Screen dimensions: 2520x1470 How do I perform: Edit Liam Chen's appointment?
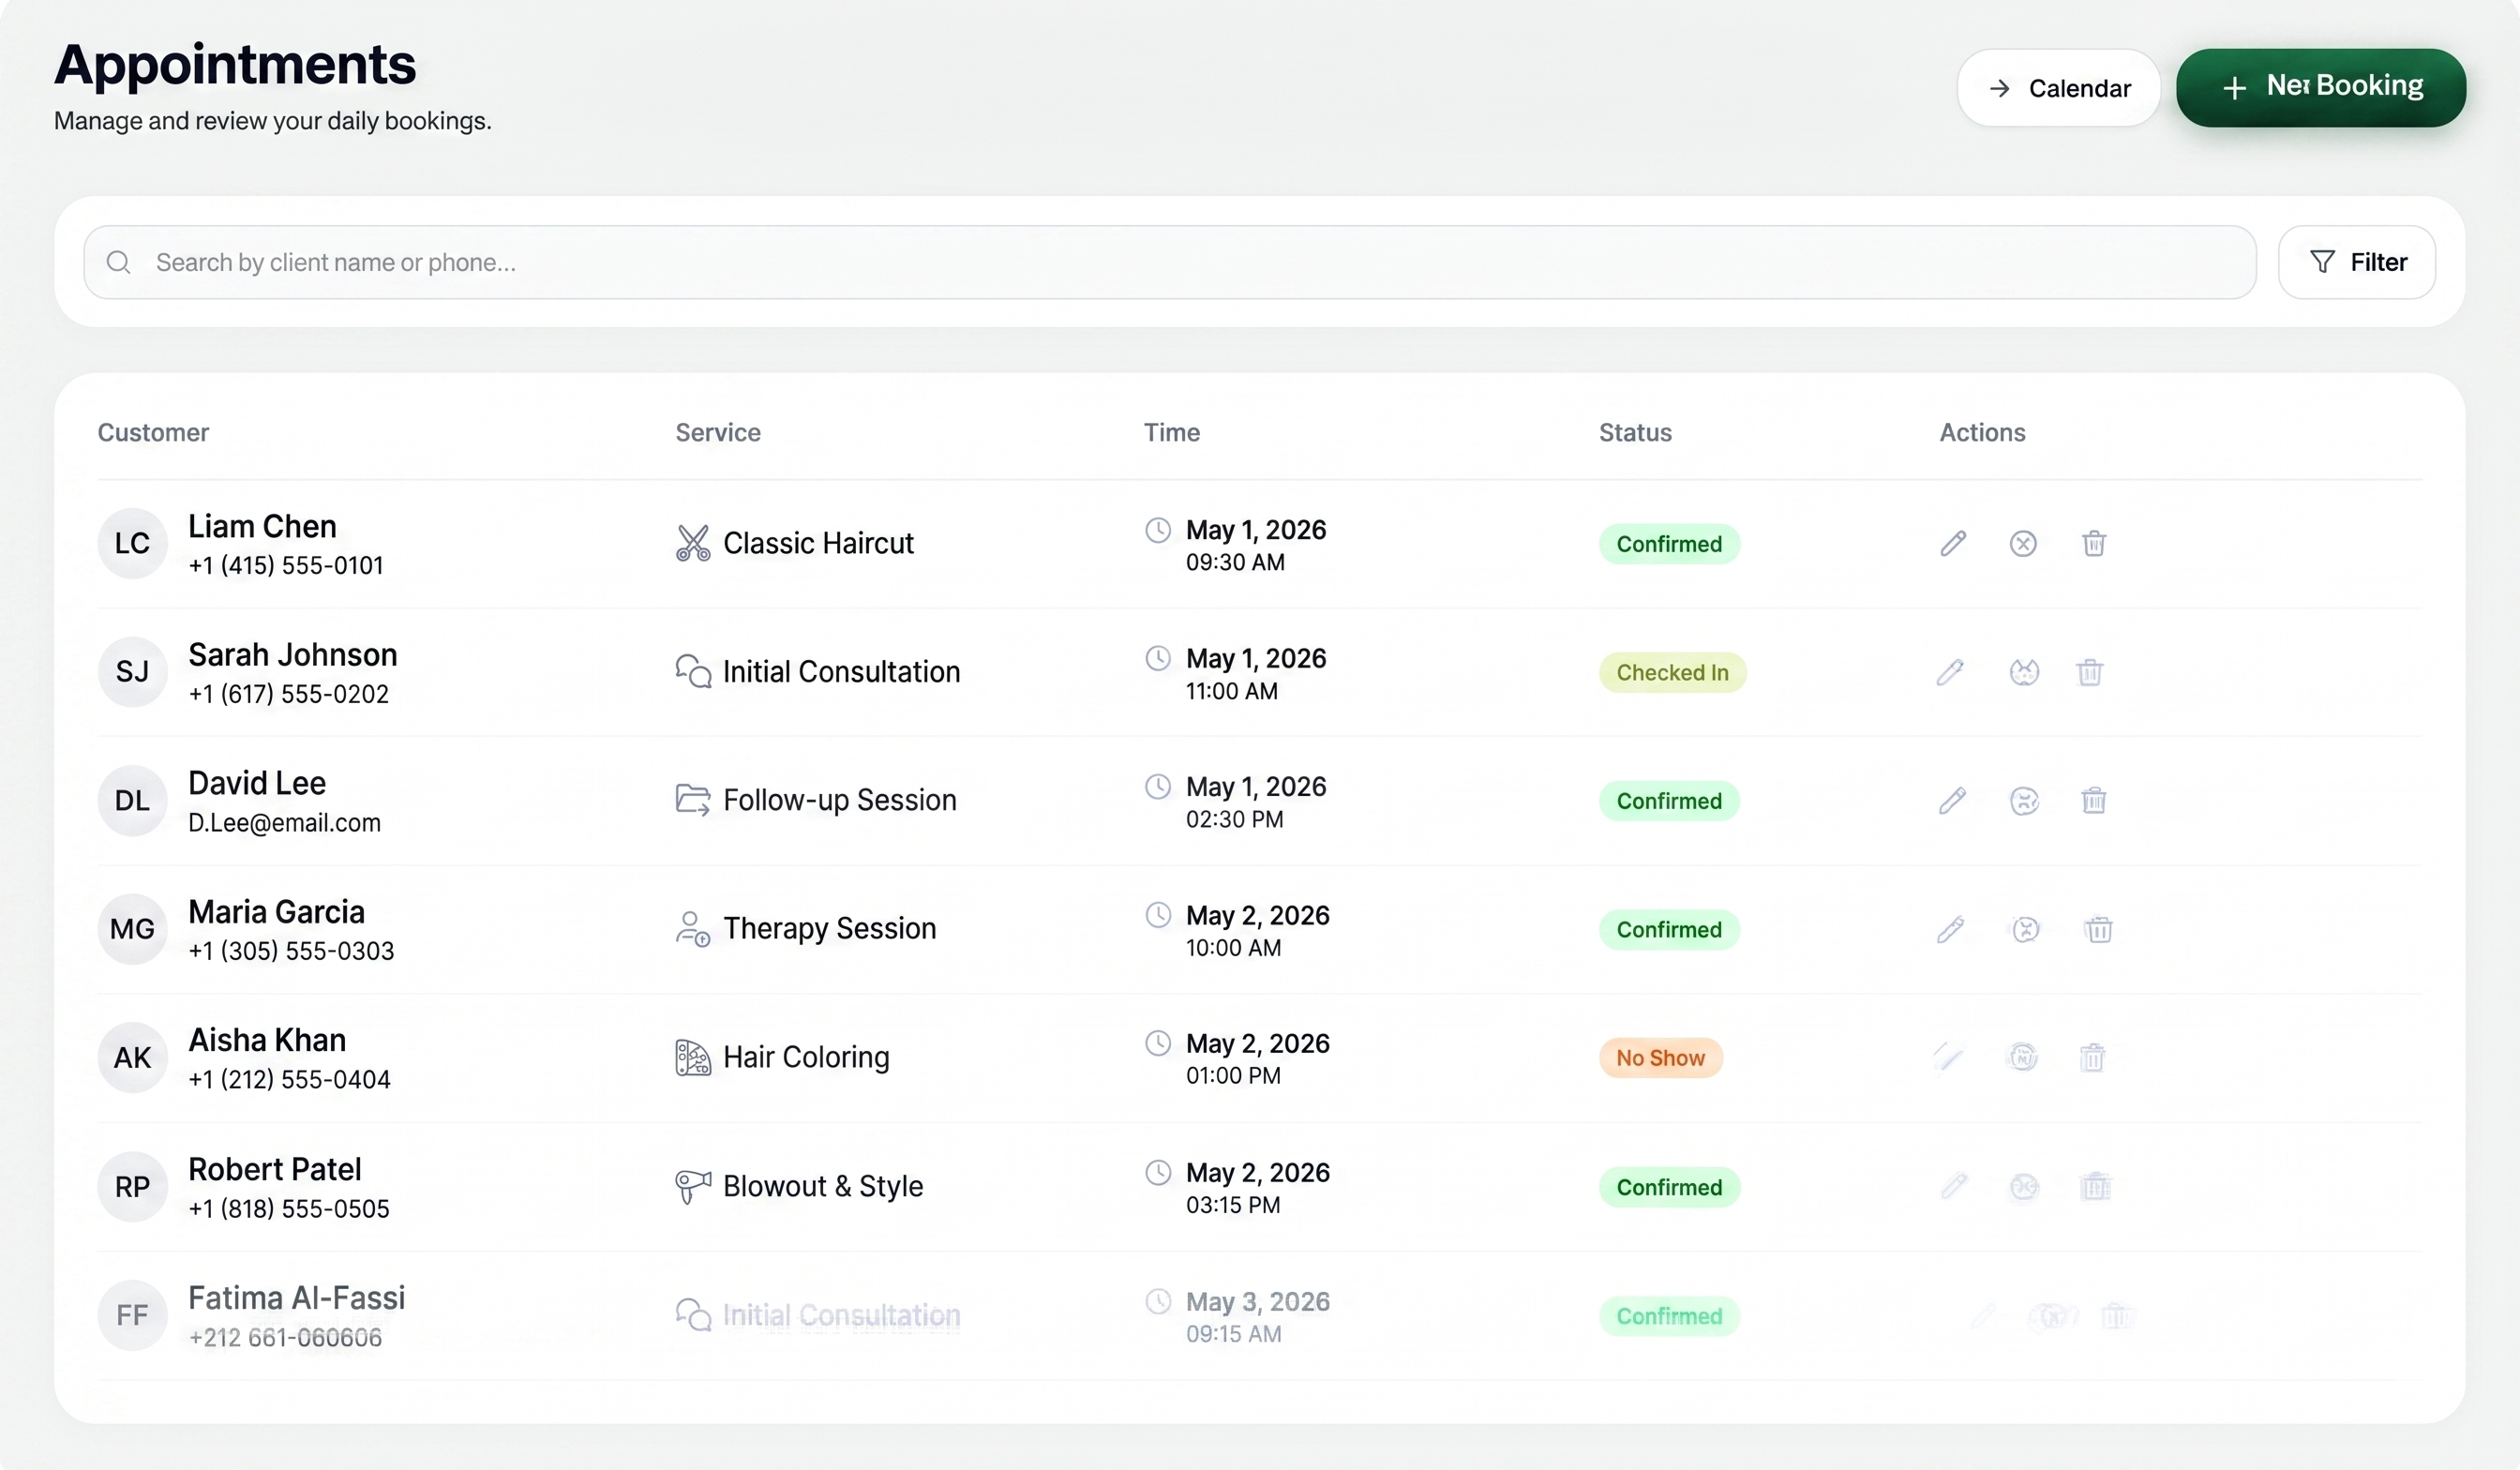tap(1953, 543)
